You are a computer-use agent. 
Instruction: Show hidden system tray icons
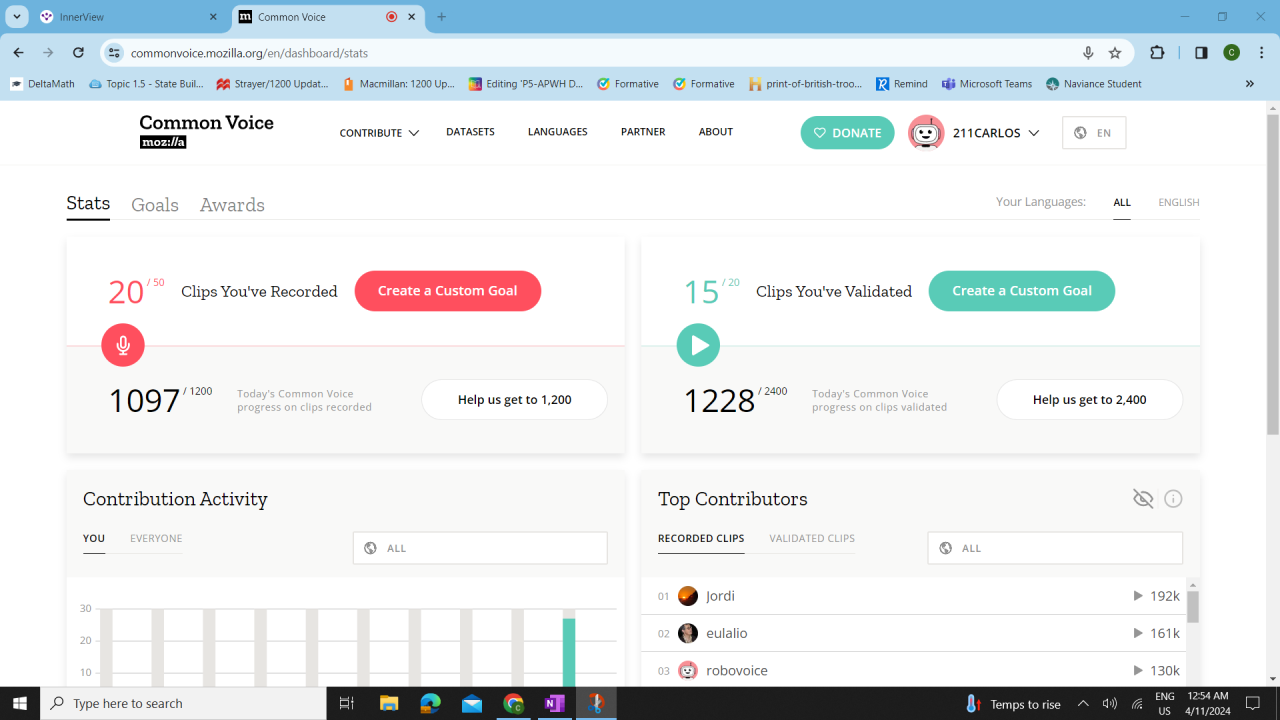[1083, 704]
